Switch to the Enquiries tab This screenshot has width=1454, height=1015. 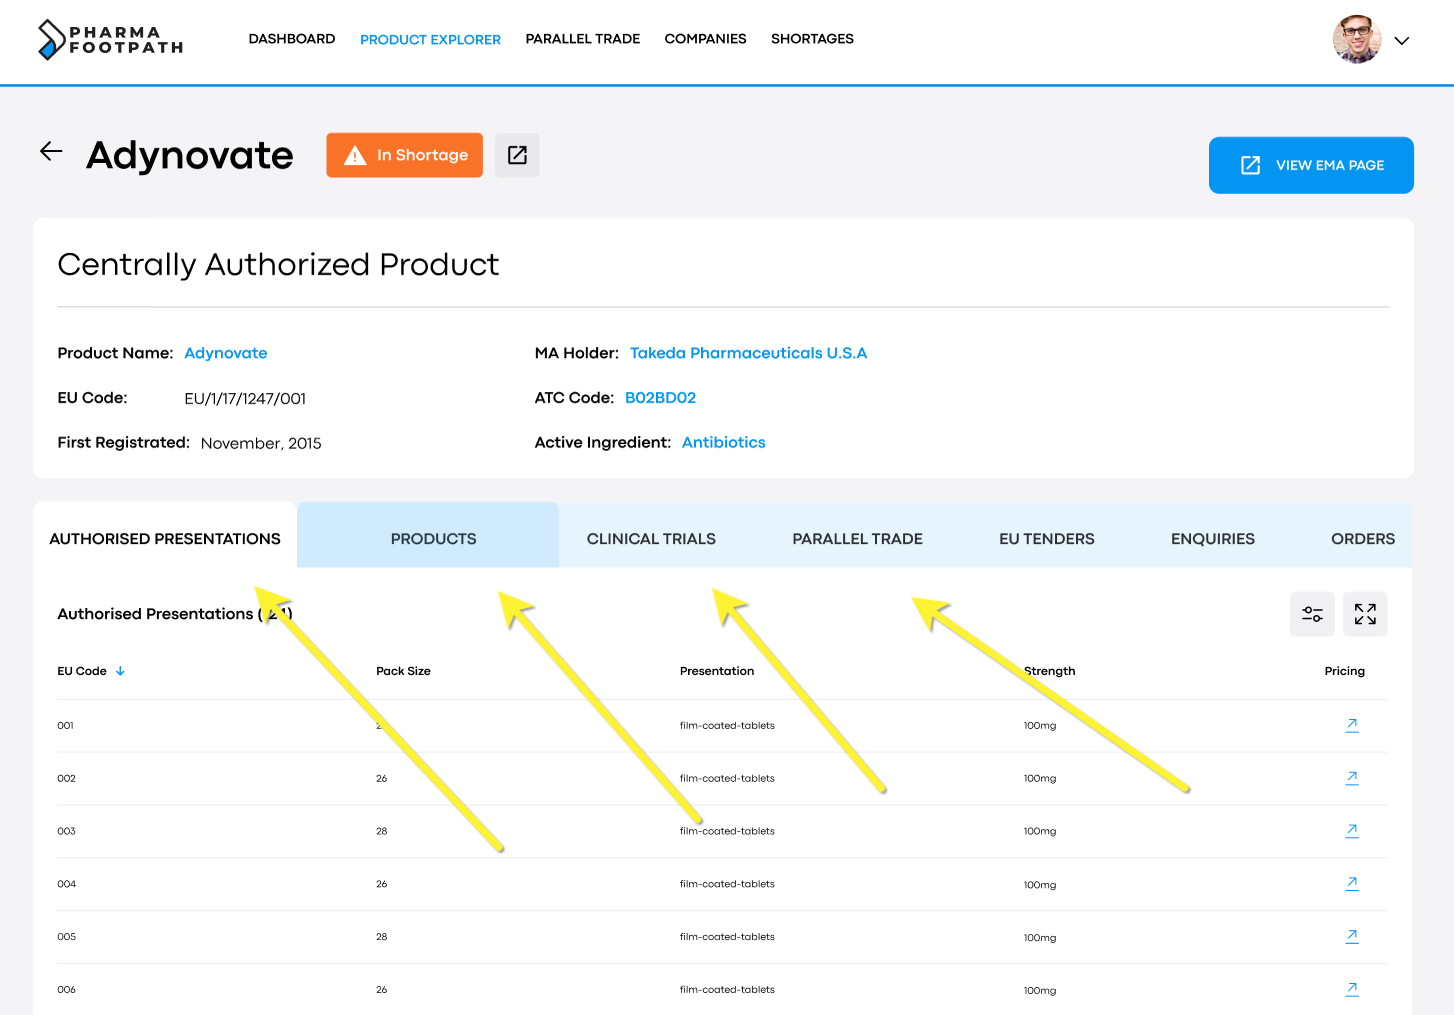click(1213, 539)
